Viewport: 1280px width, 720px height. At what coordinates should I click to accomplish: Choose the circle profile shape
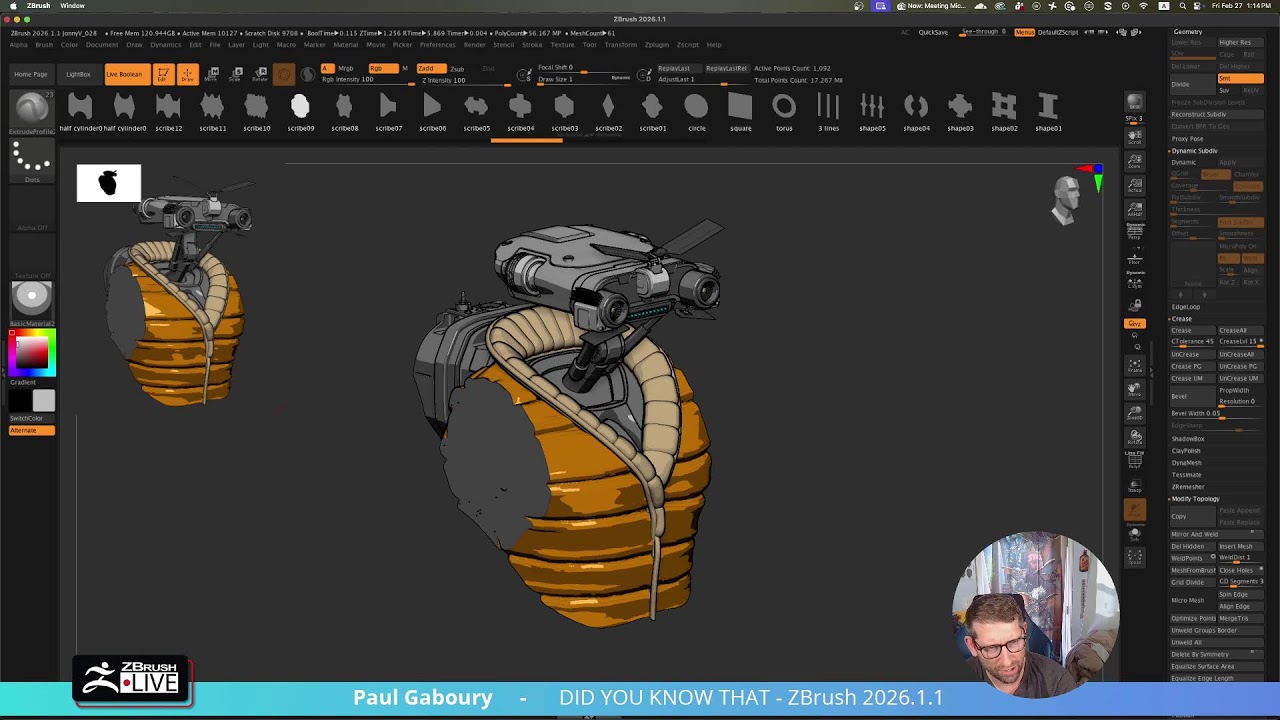tap(696, 111)
